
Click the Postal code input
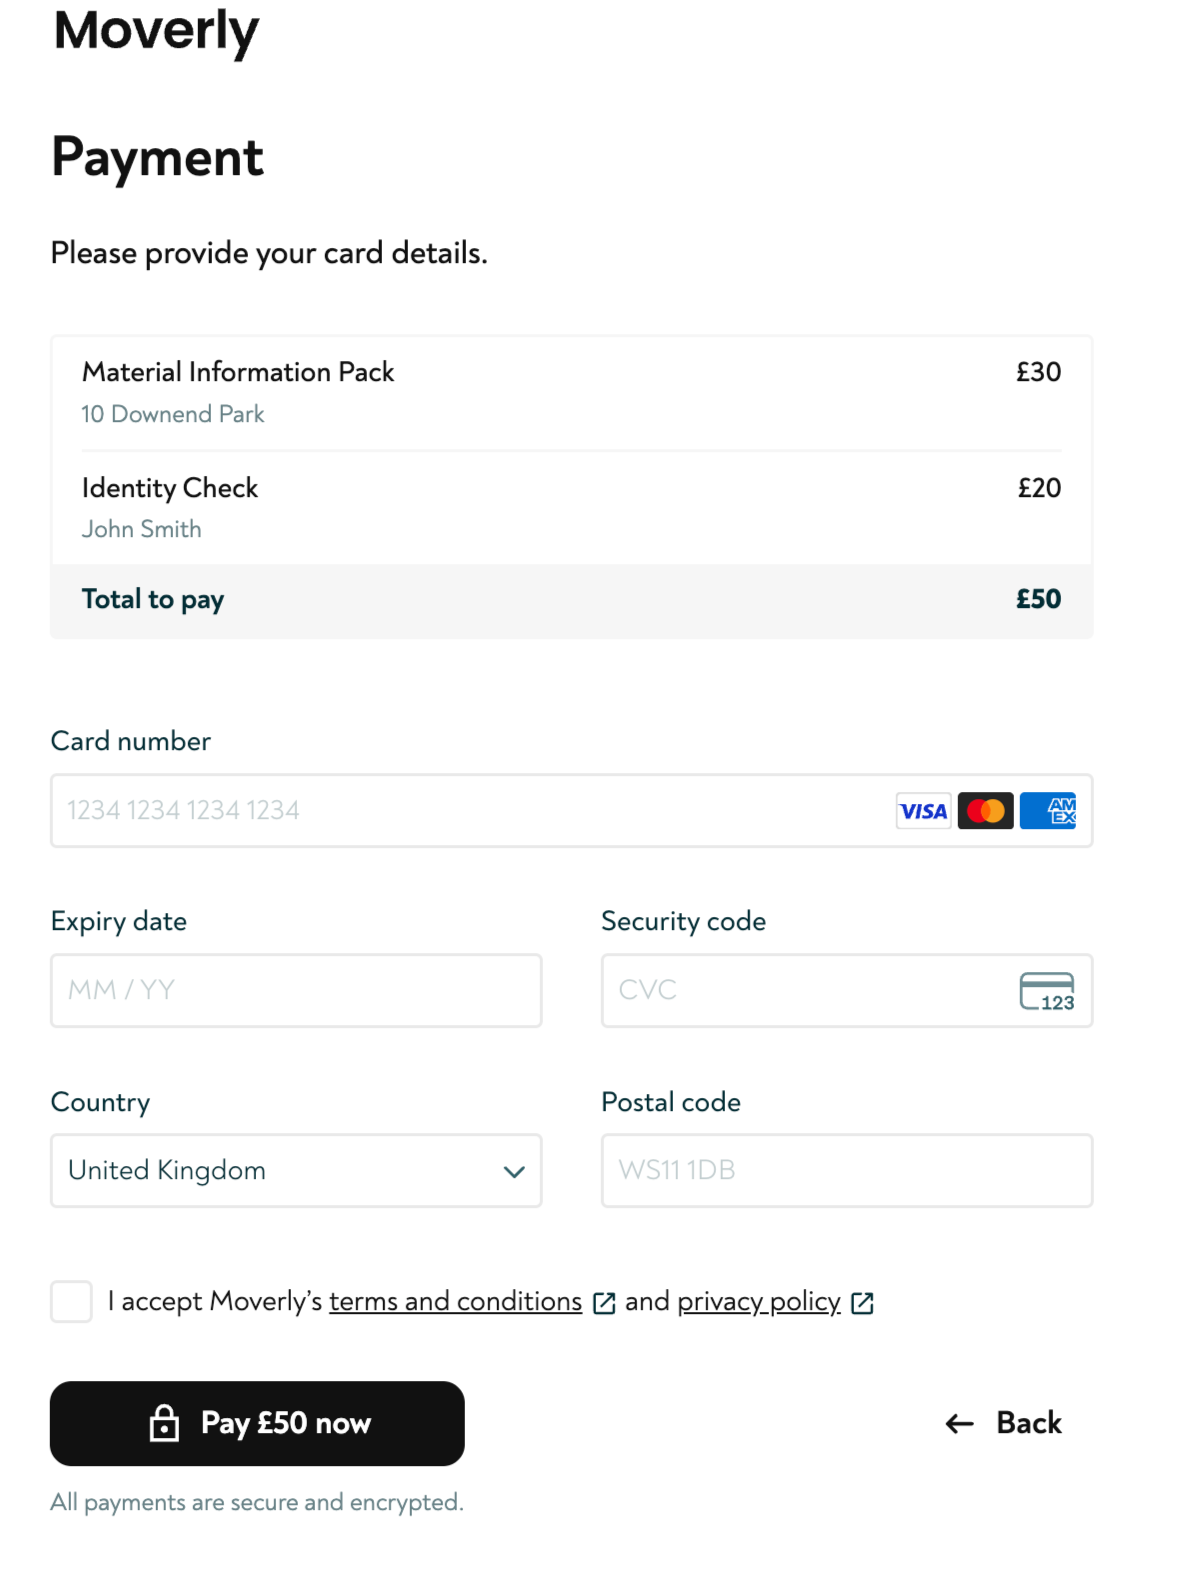click(x=846, y=1171)
